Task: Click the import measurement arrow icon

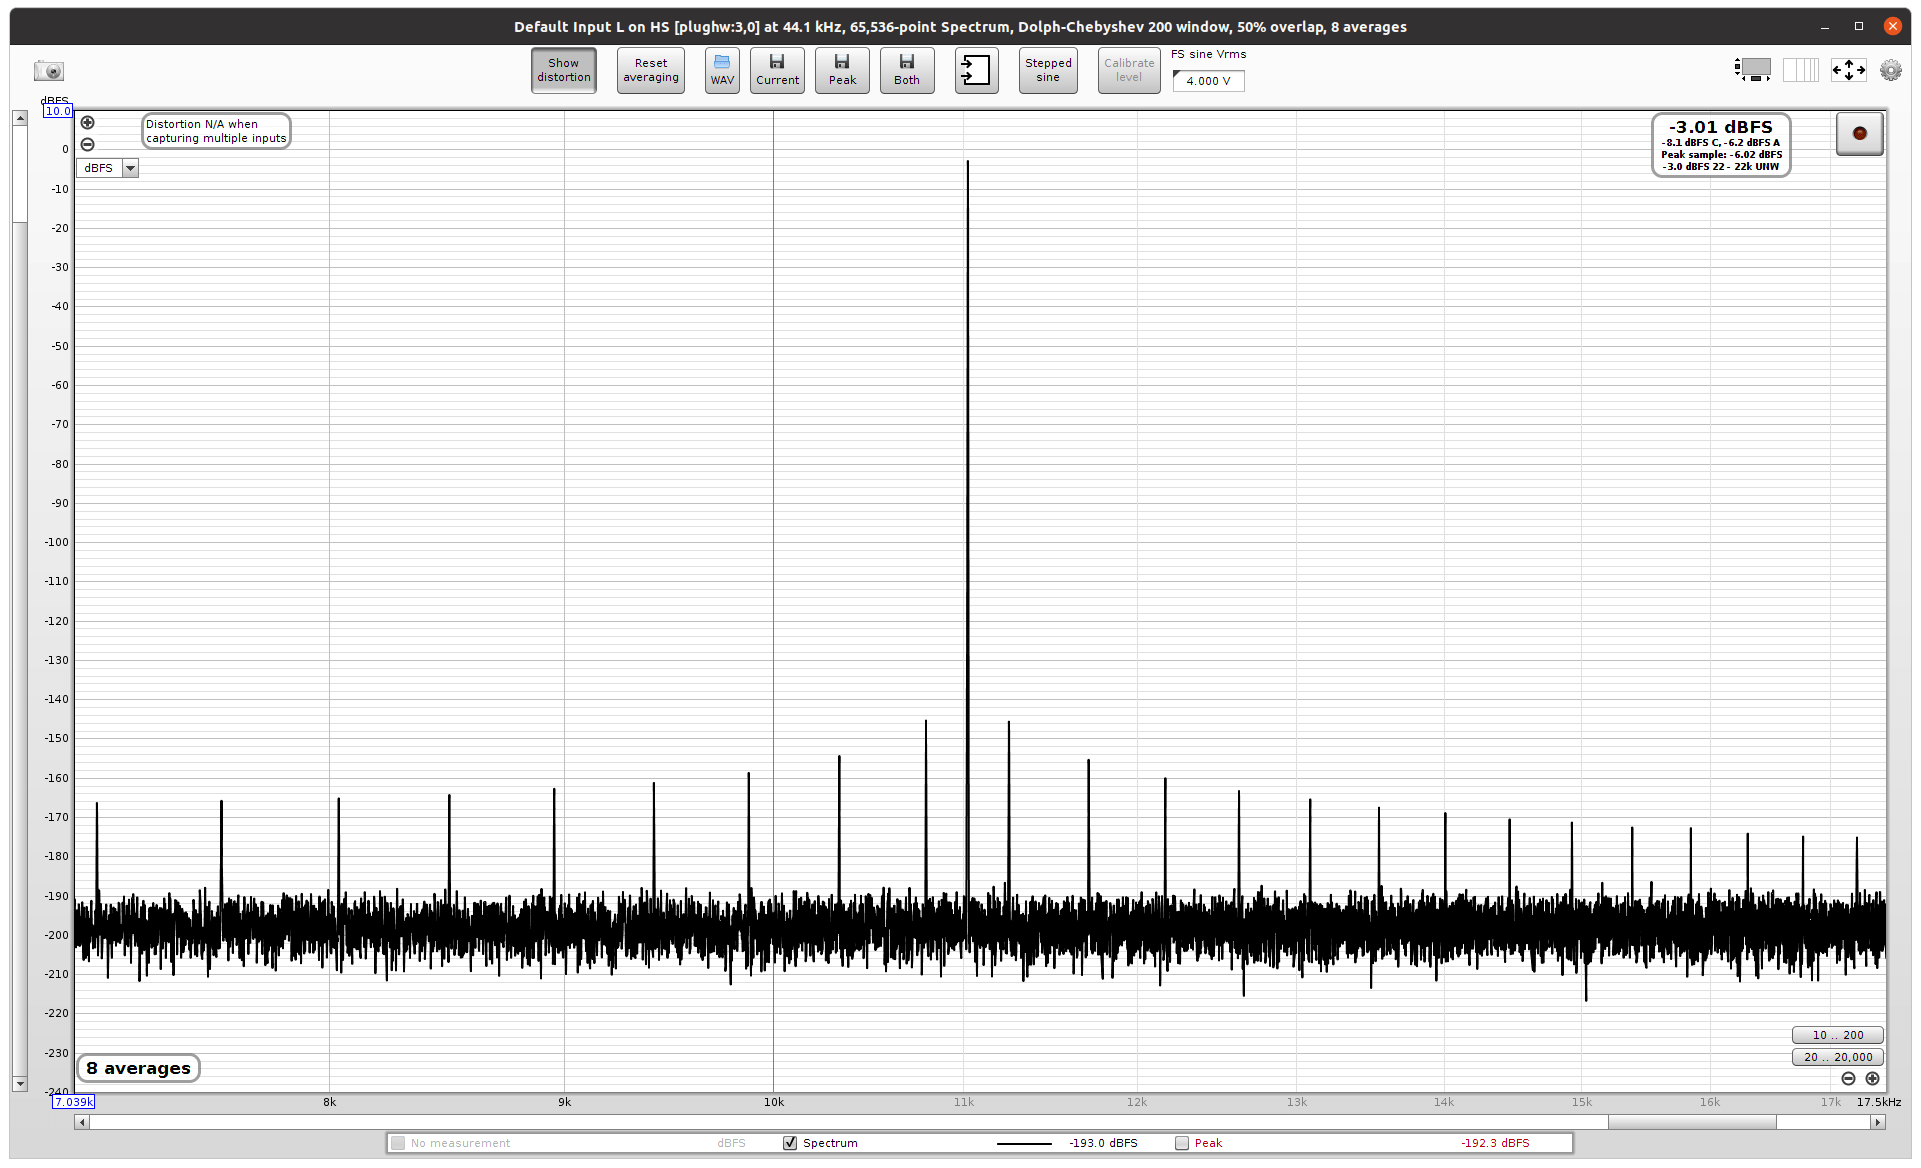Action: 976,70
